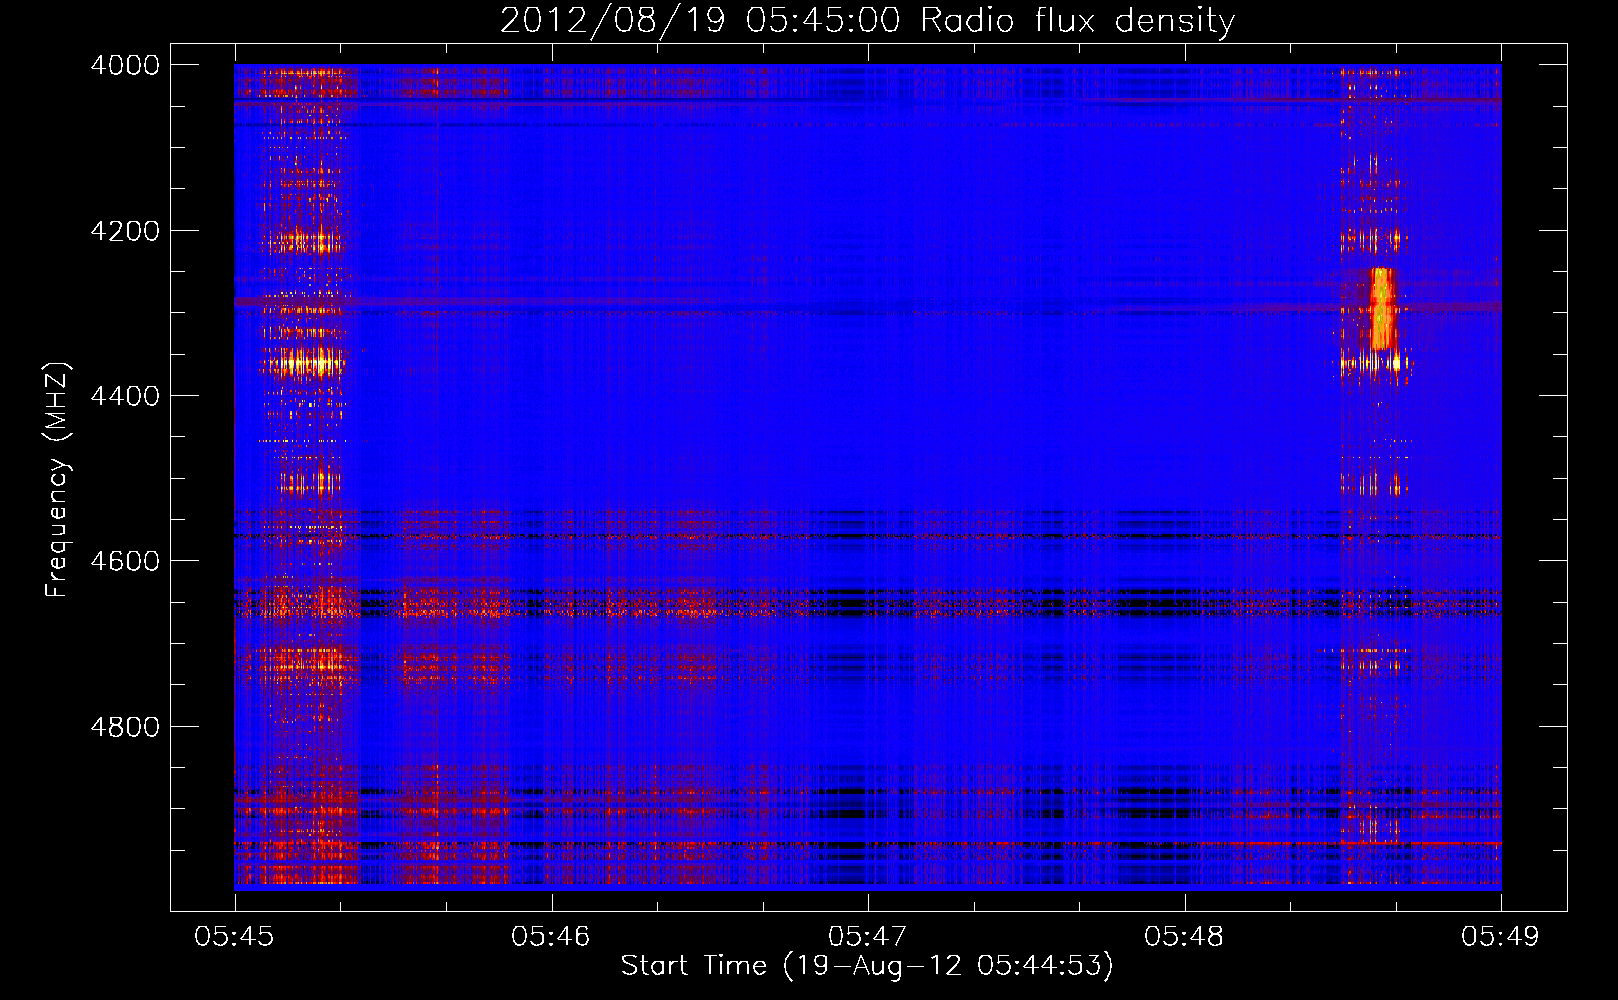The image size is (1618, 1000).
Task: Click the 4800 frequency tick label
Action: tap(124, 727)
